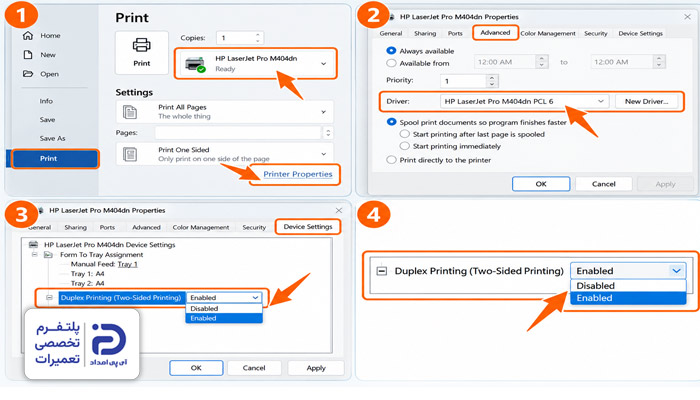Open the Print One Sided dropdown
The height and width of the screenshot is (400, 700).
pyautogui.click(x=225, y=154)
